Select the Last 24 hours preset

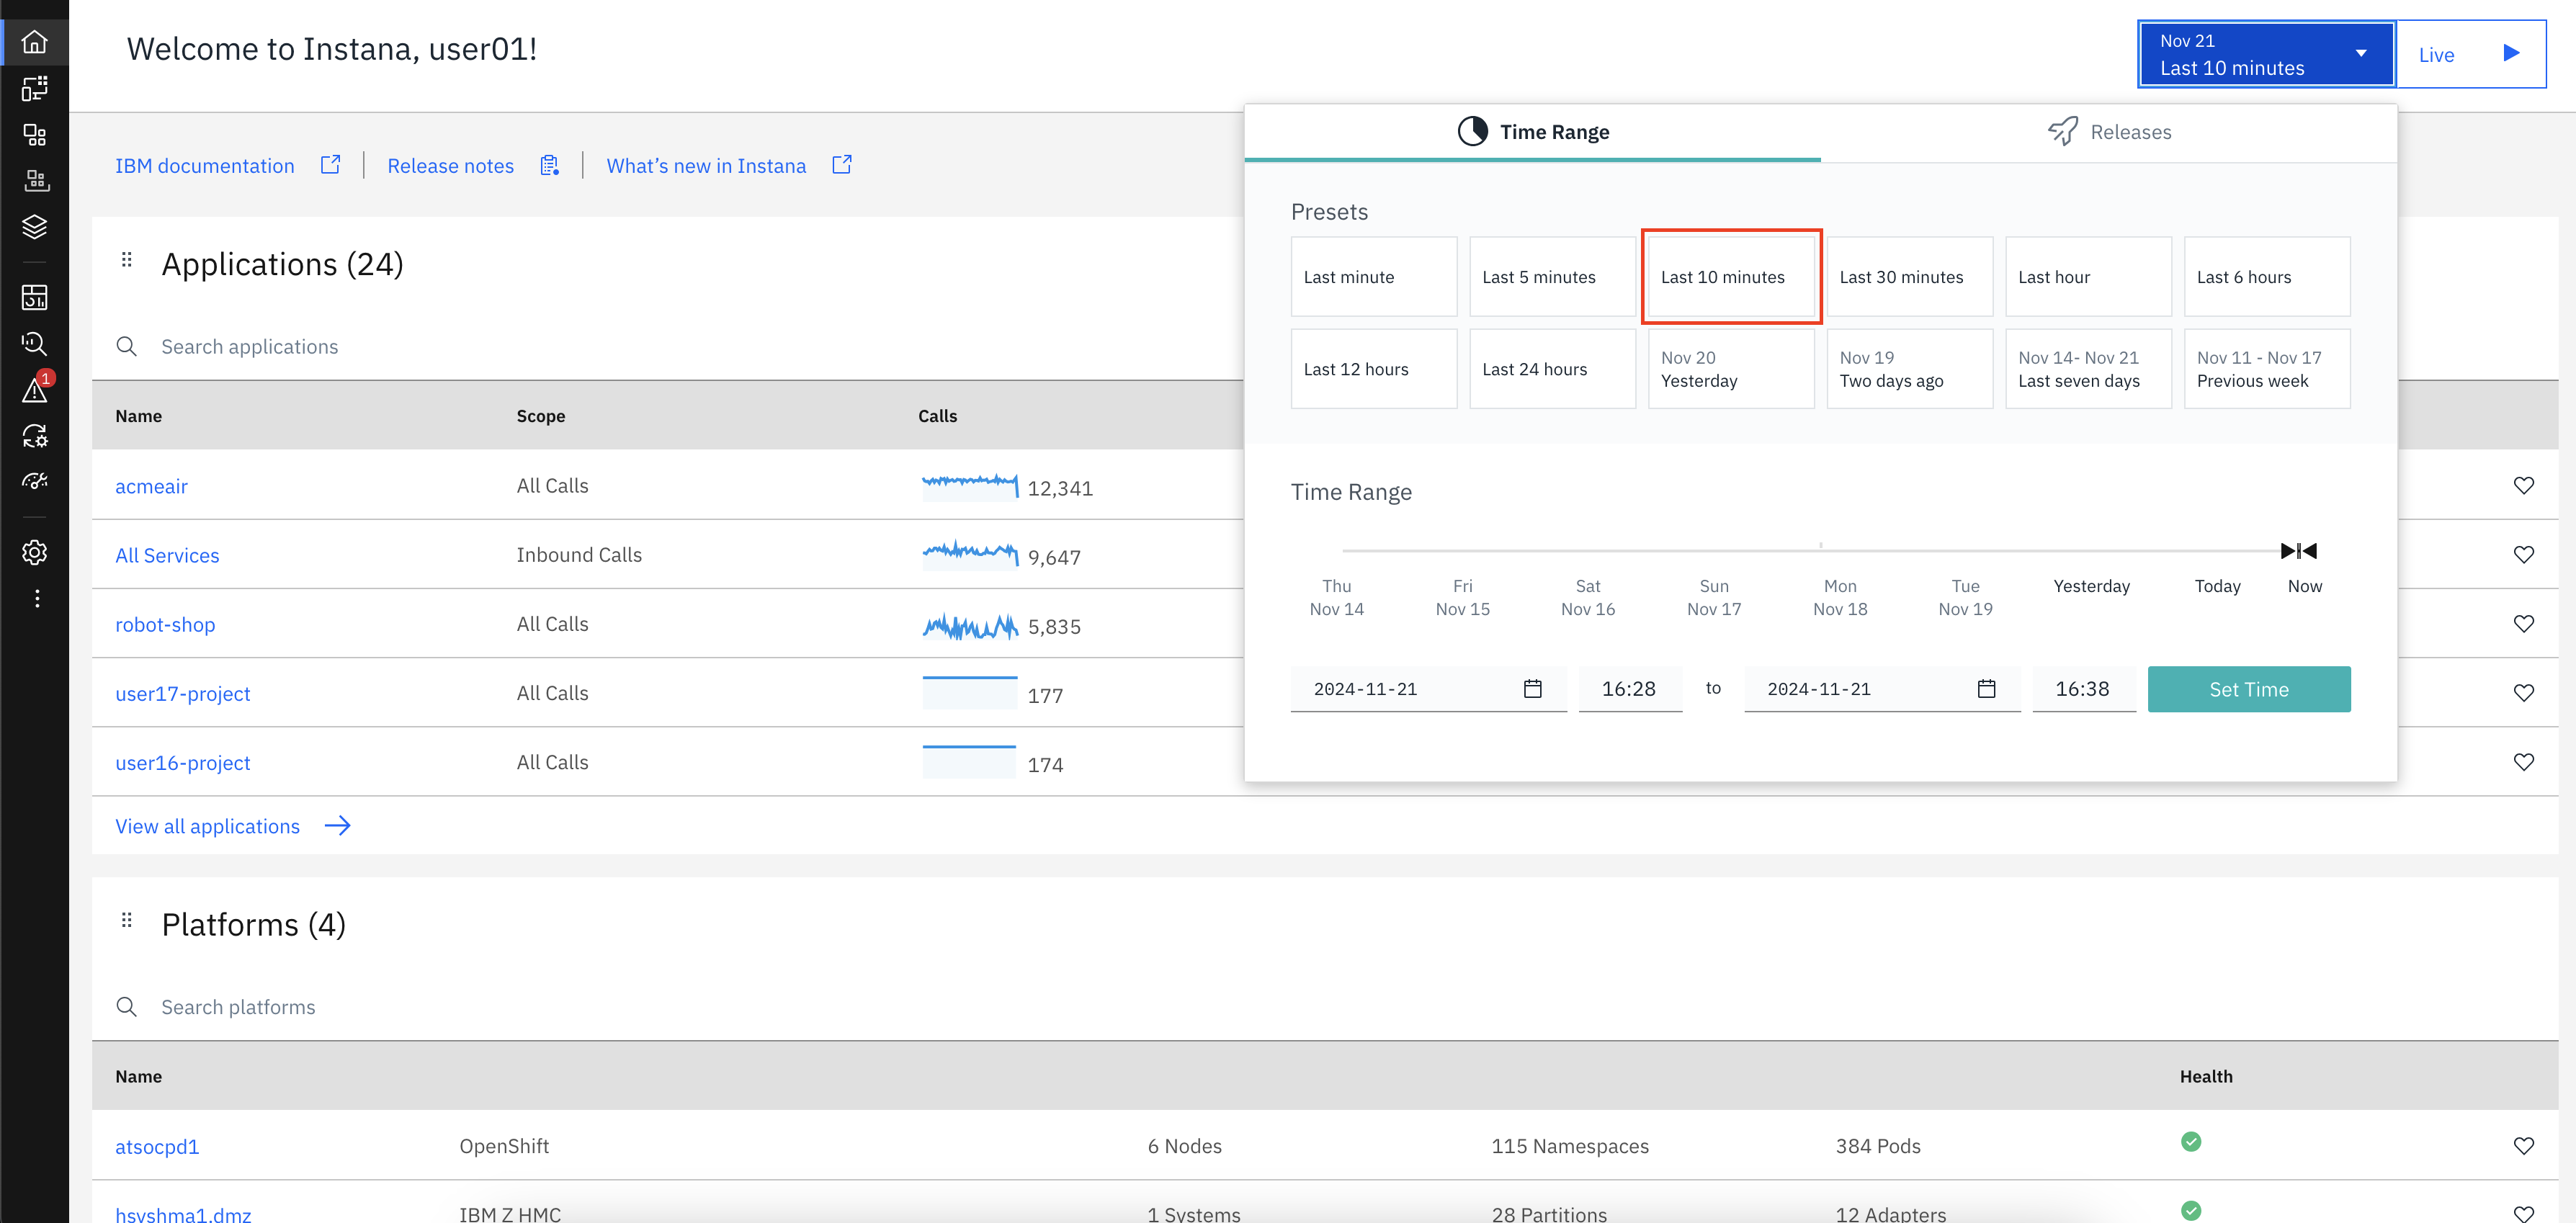(x=1552, y=369)
